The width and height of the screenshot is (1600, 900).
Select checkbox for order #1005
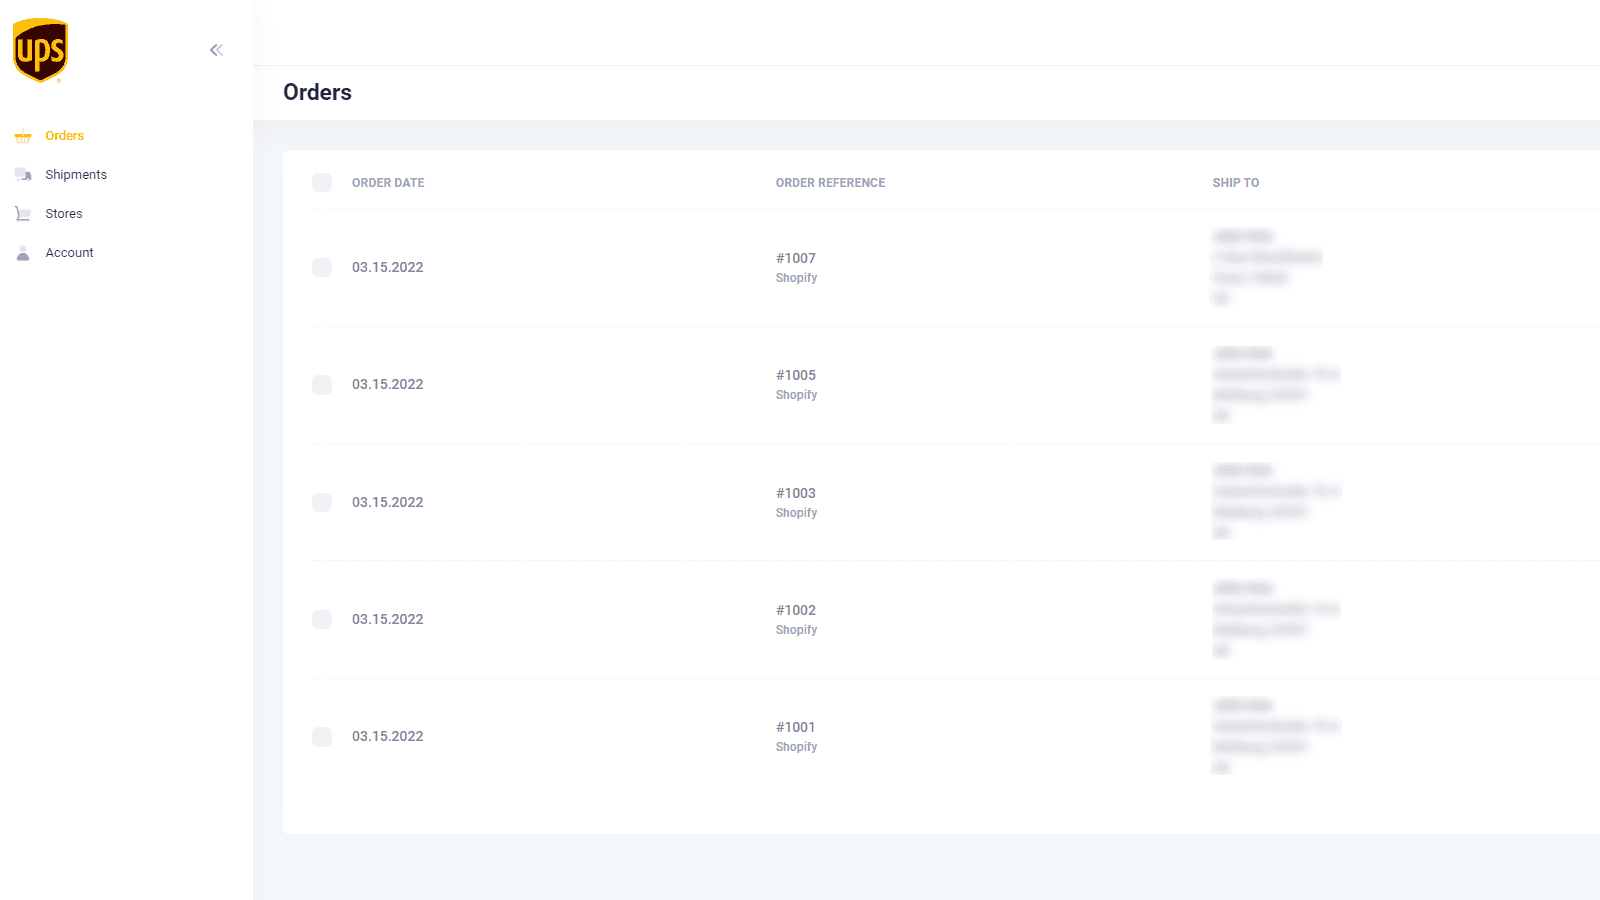[322, 385]
